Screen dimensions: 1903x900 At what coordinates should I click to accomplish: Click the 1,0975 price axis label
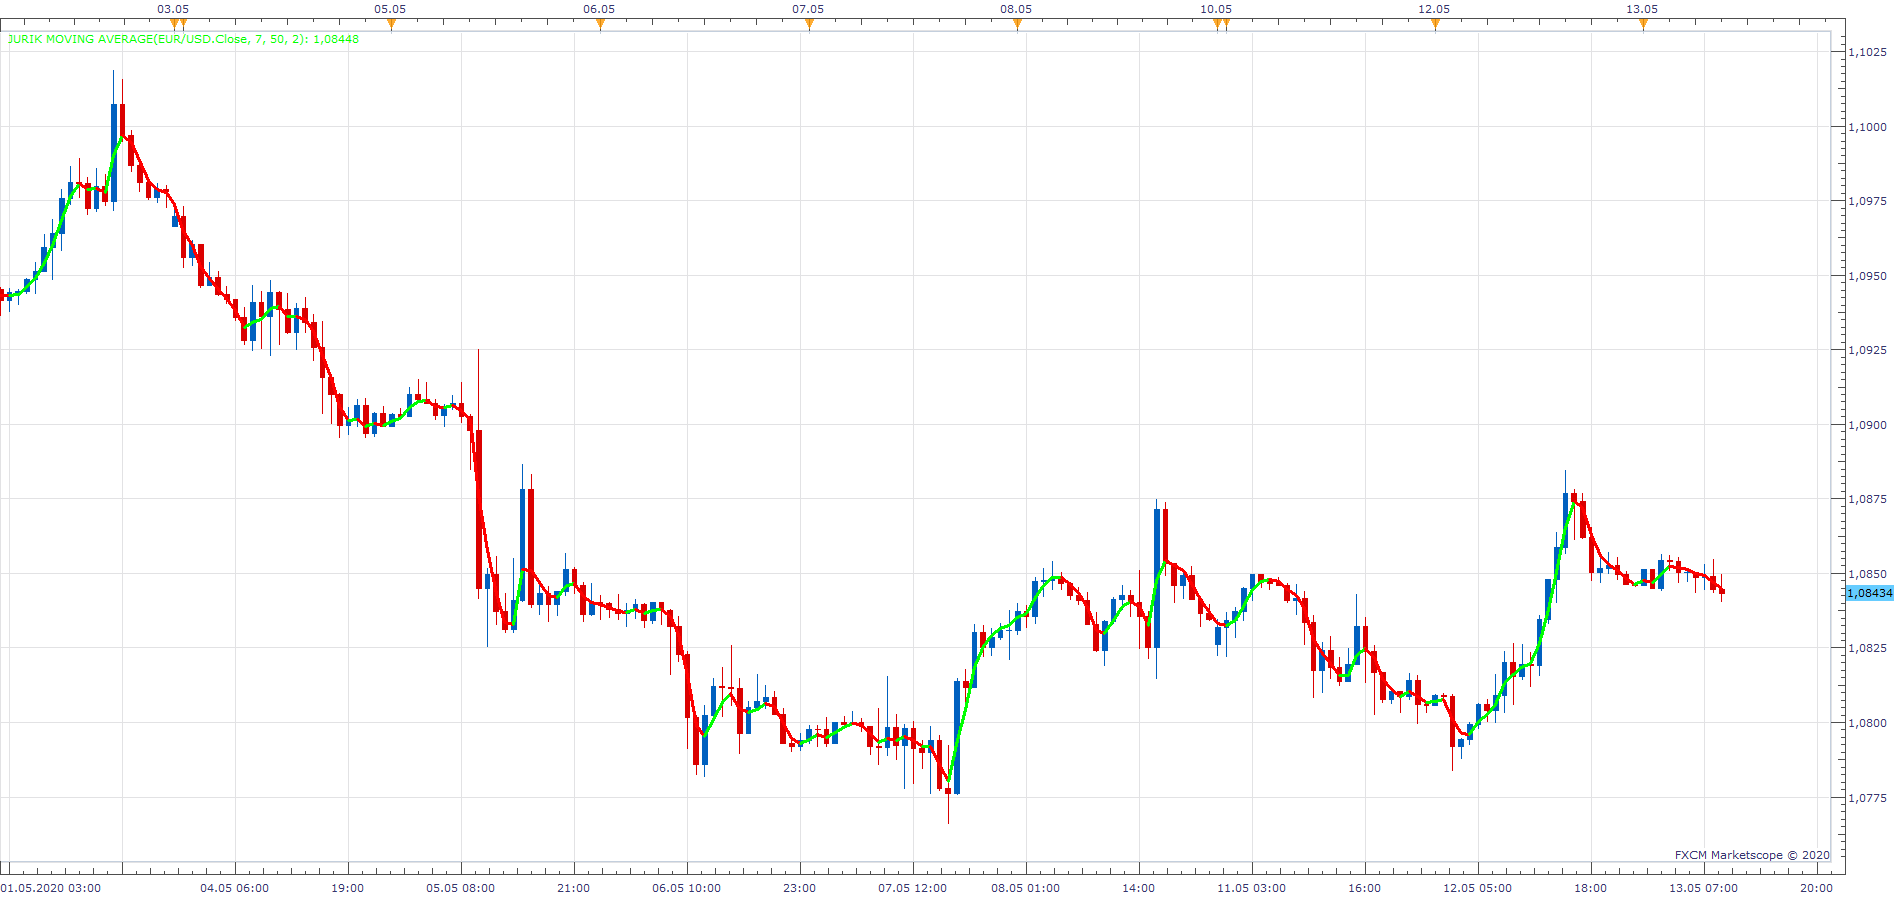tap(1868, 201)
